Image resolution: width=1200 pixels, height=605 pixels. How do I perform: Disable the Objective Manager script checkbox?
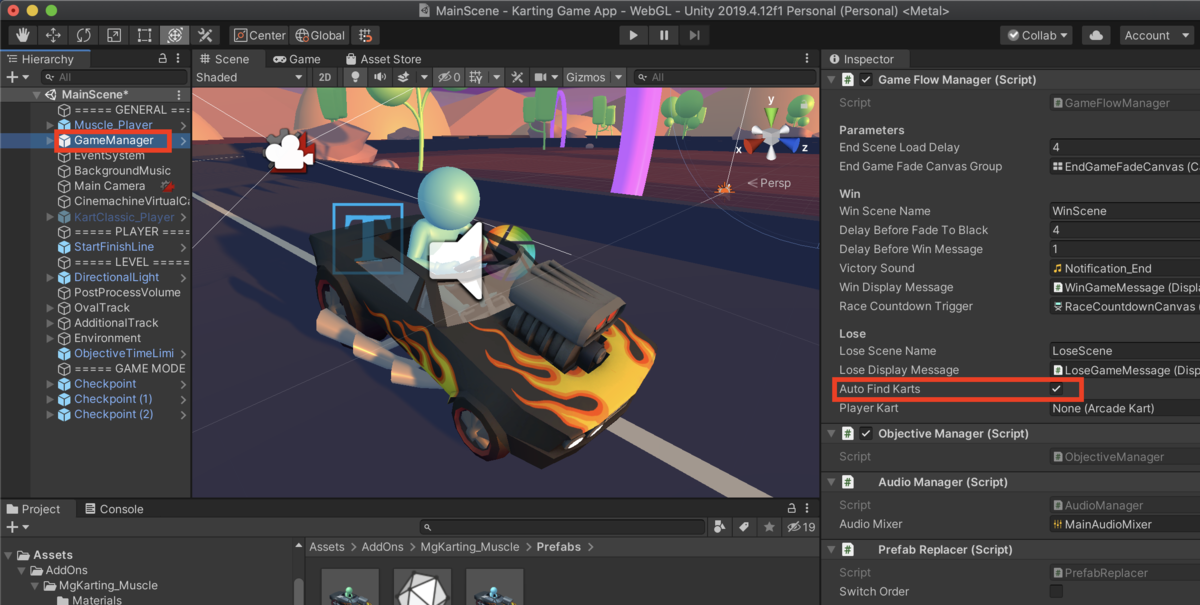[x=866, y=434]
